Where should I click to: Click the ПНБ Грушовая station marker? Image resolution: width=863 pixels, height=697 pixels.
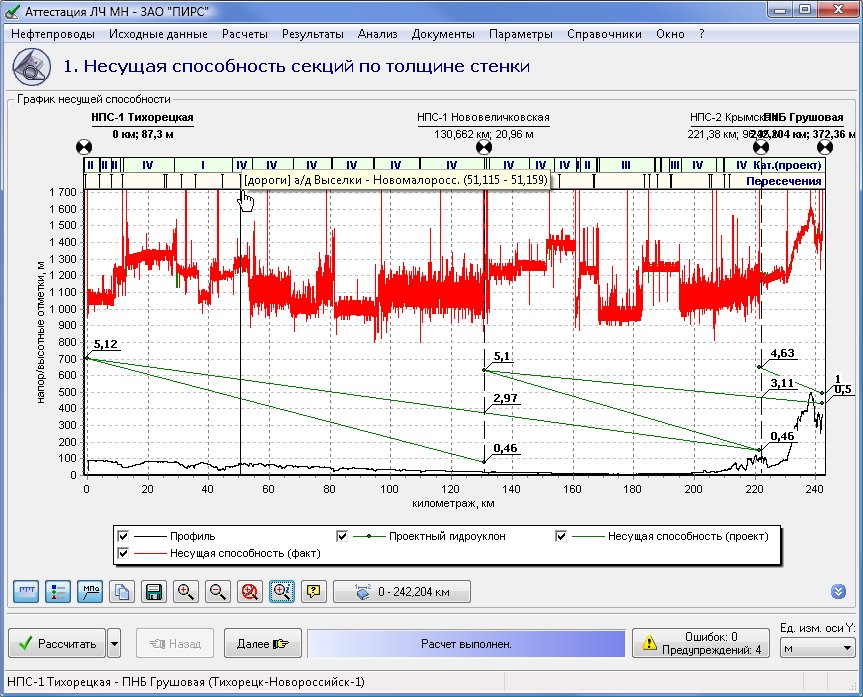point(824,147)
